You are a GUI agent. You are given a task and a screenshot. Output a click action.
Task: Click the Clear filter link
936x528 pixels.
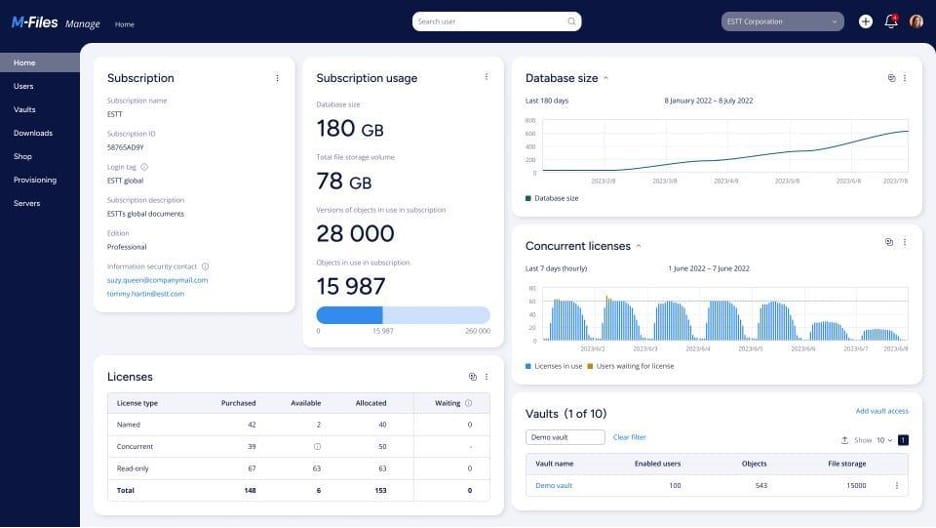pos(629,437)
